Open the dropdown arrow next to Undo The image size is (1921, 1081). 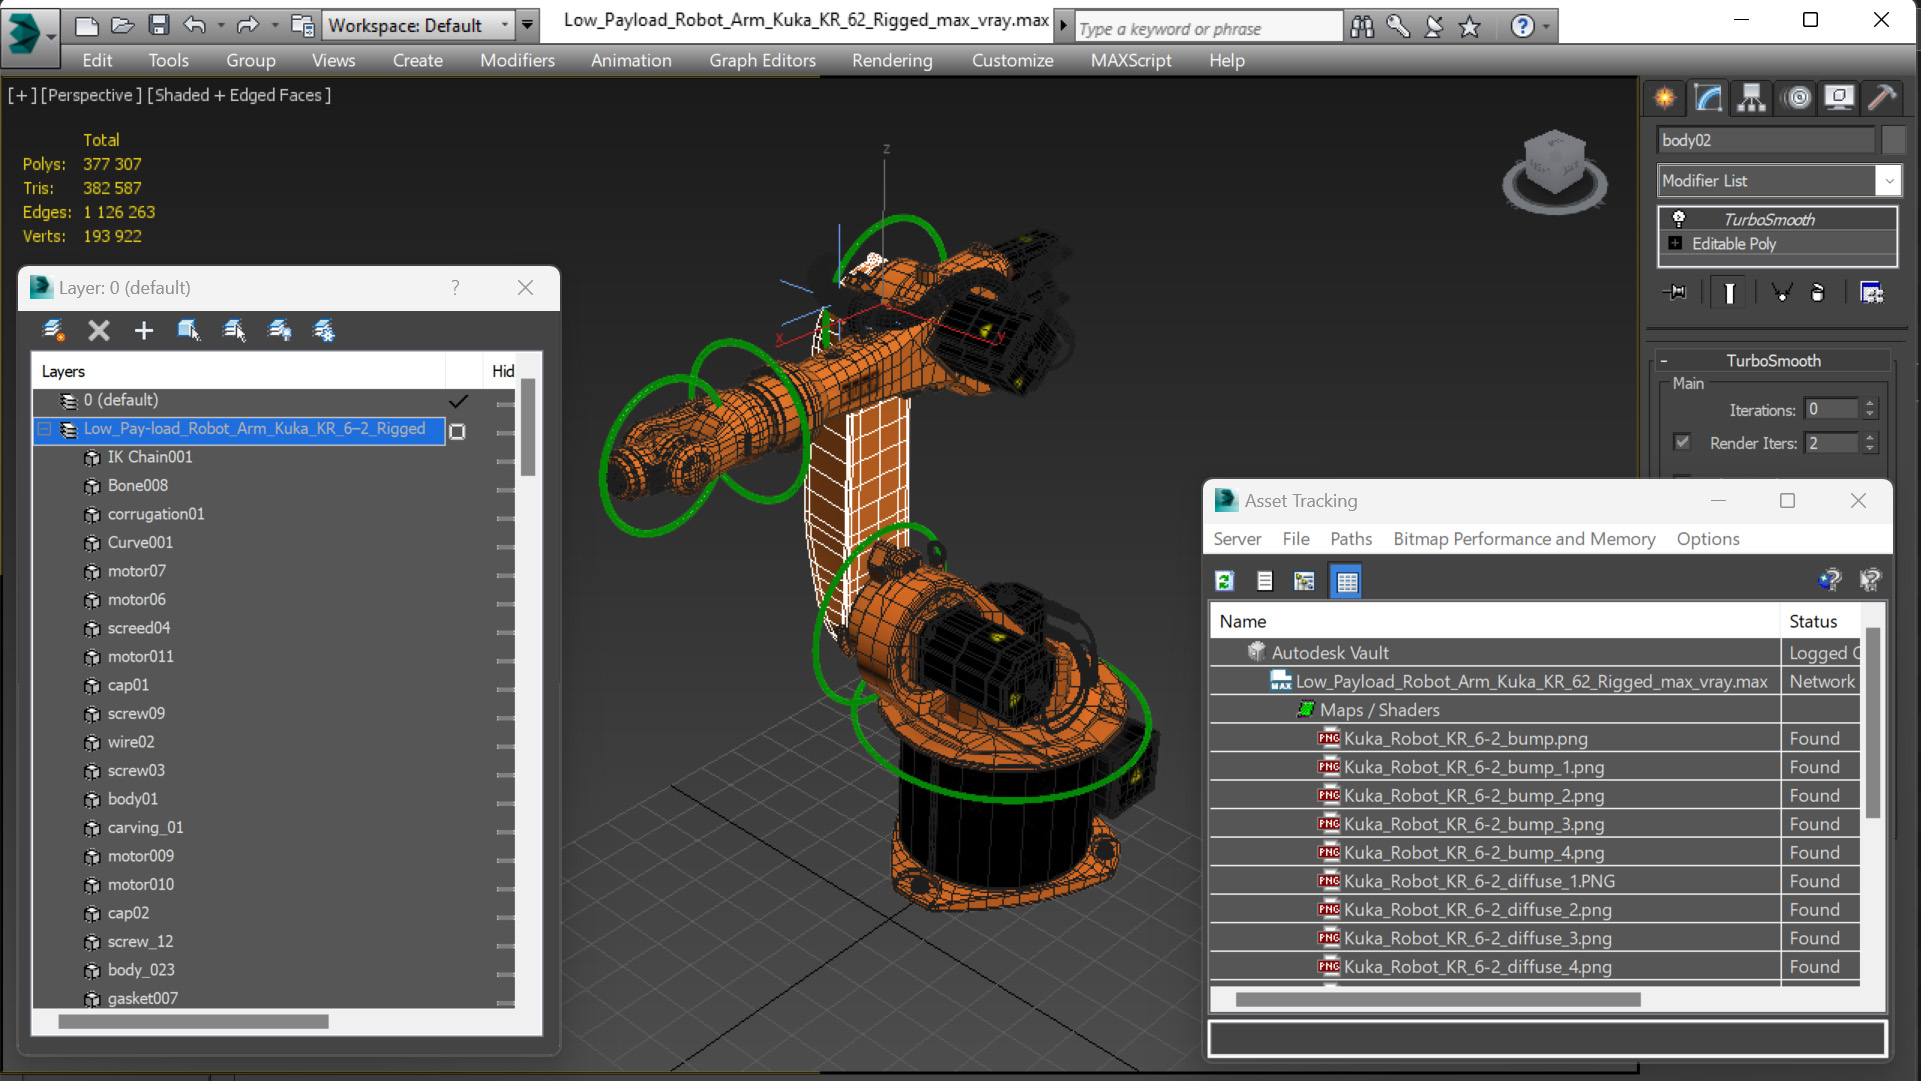pyautogui.click(x=221, y=25)
